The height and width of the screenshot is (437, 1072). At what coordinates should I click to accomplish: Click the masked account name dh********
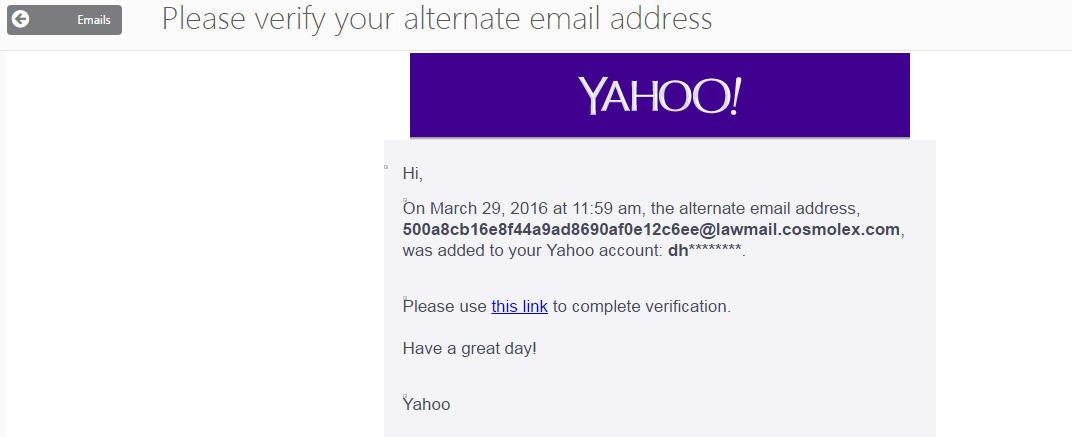[705, 250]
